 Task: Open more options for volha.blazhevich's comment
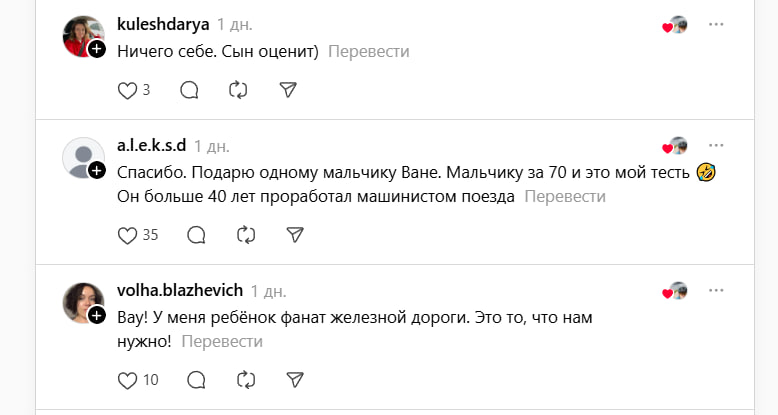[716, 290]
